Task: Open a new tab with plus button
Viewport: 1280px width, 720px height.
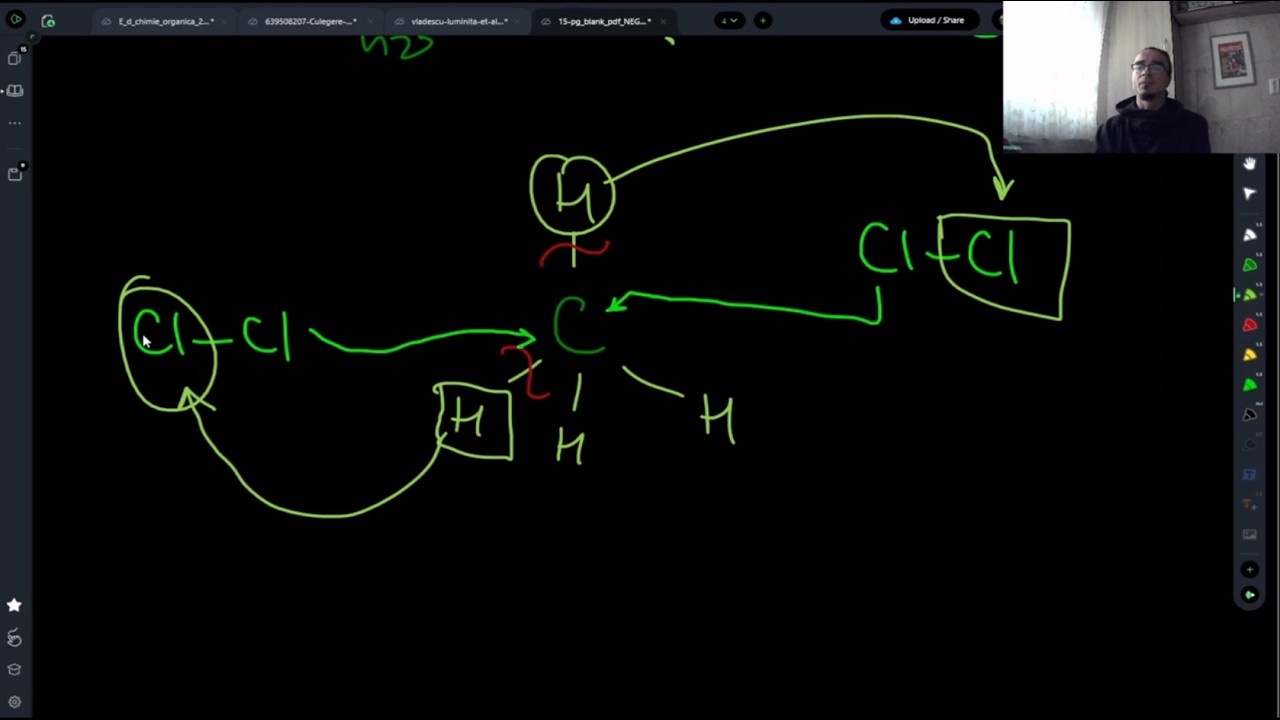Action: click(762, 20)
